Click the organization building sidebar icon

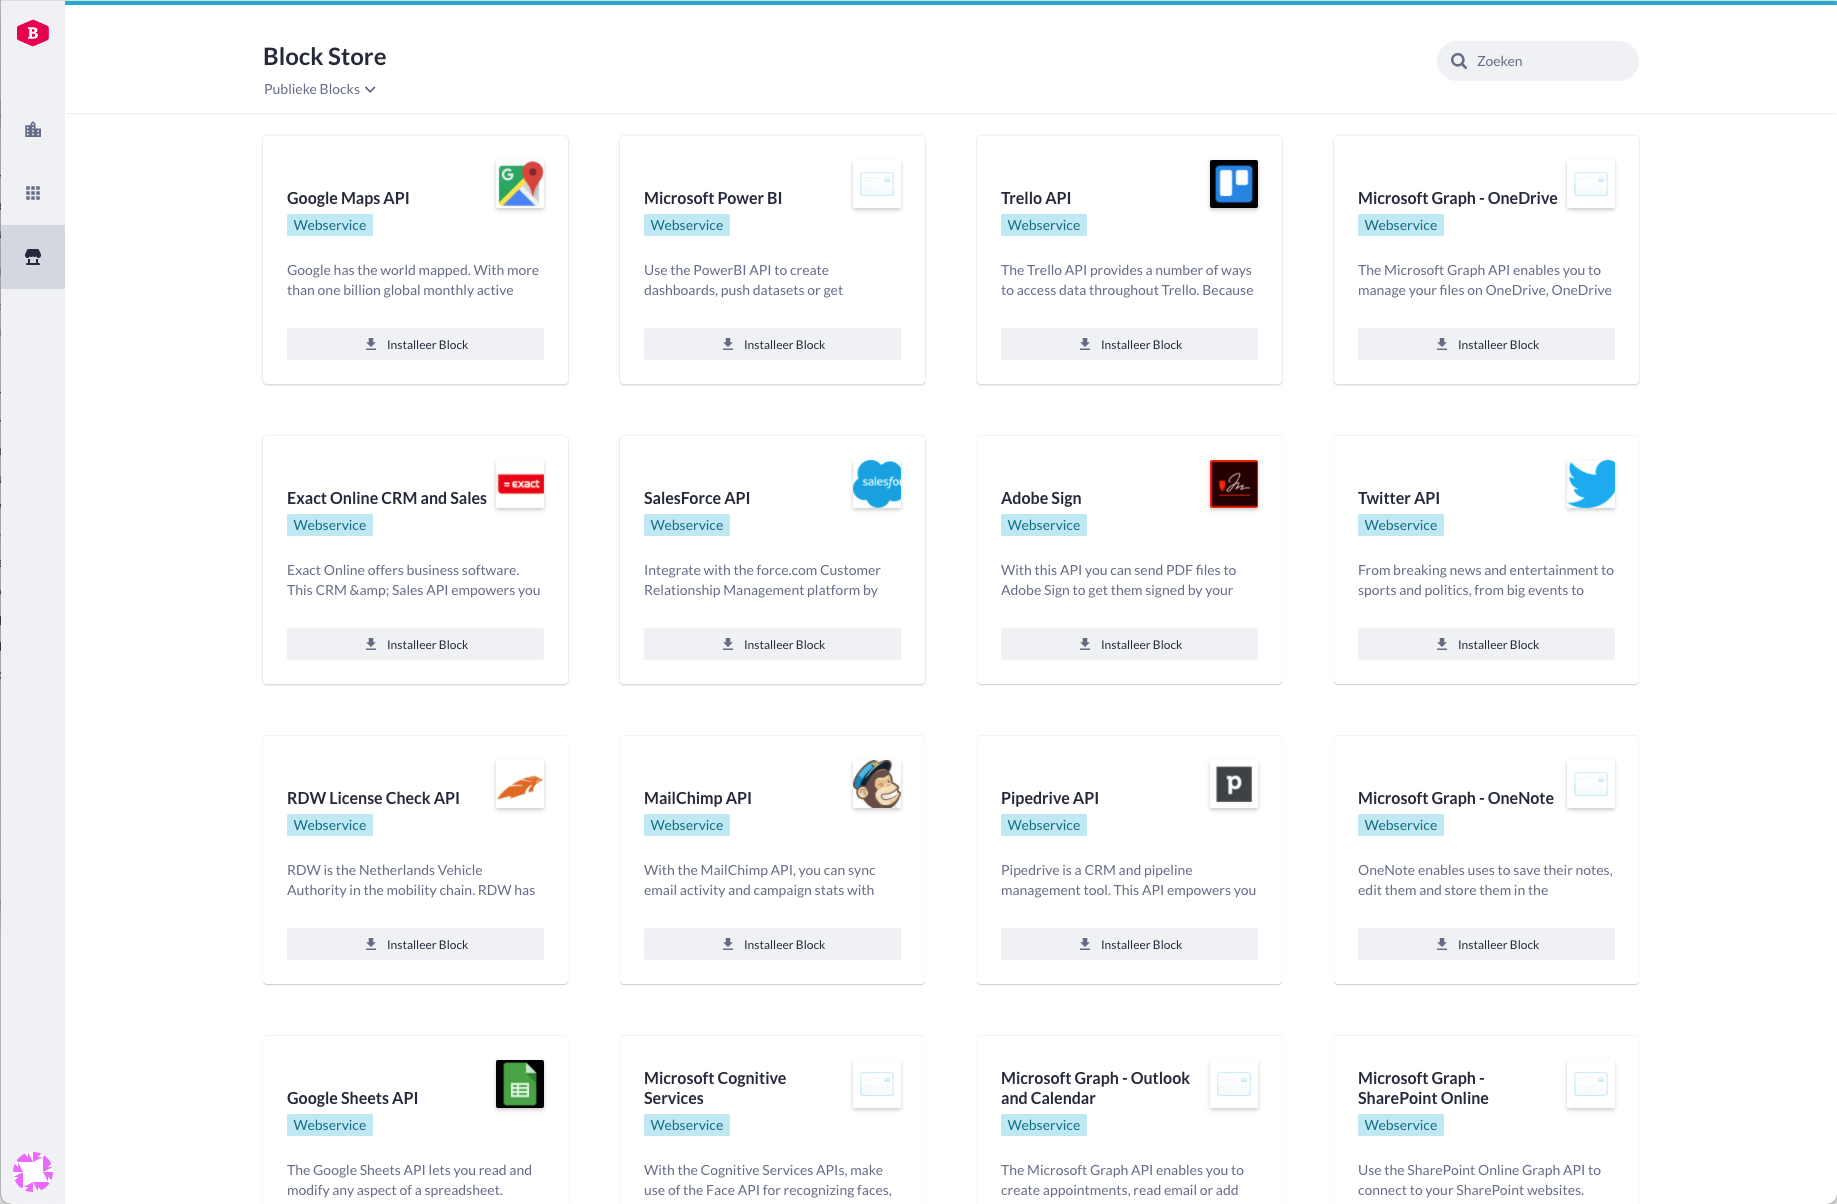tap(33, 130)
